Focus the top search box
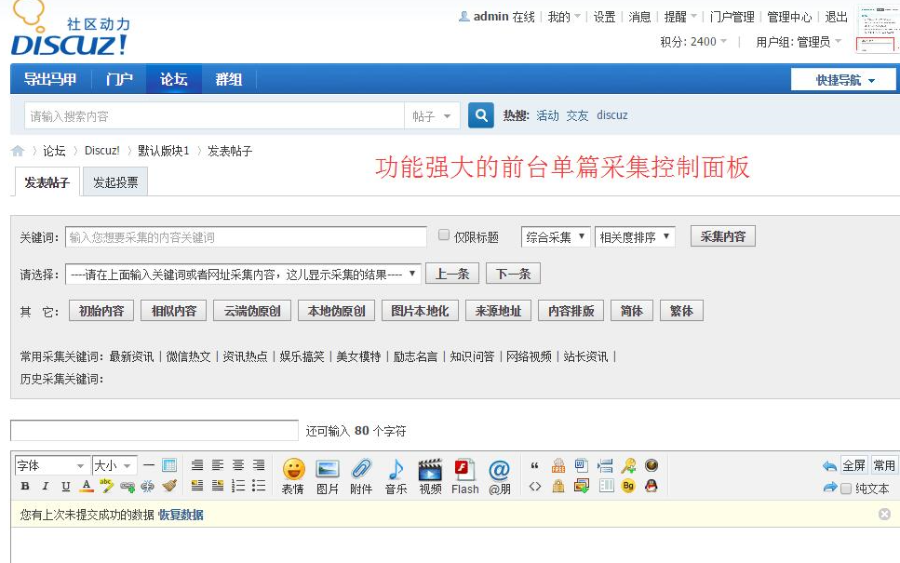The width and height of the screenshot is (900, 563). coord(214,116)
